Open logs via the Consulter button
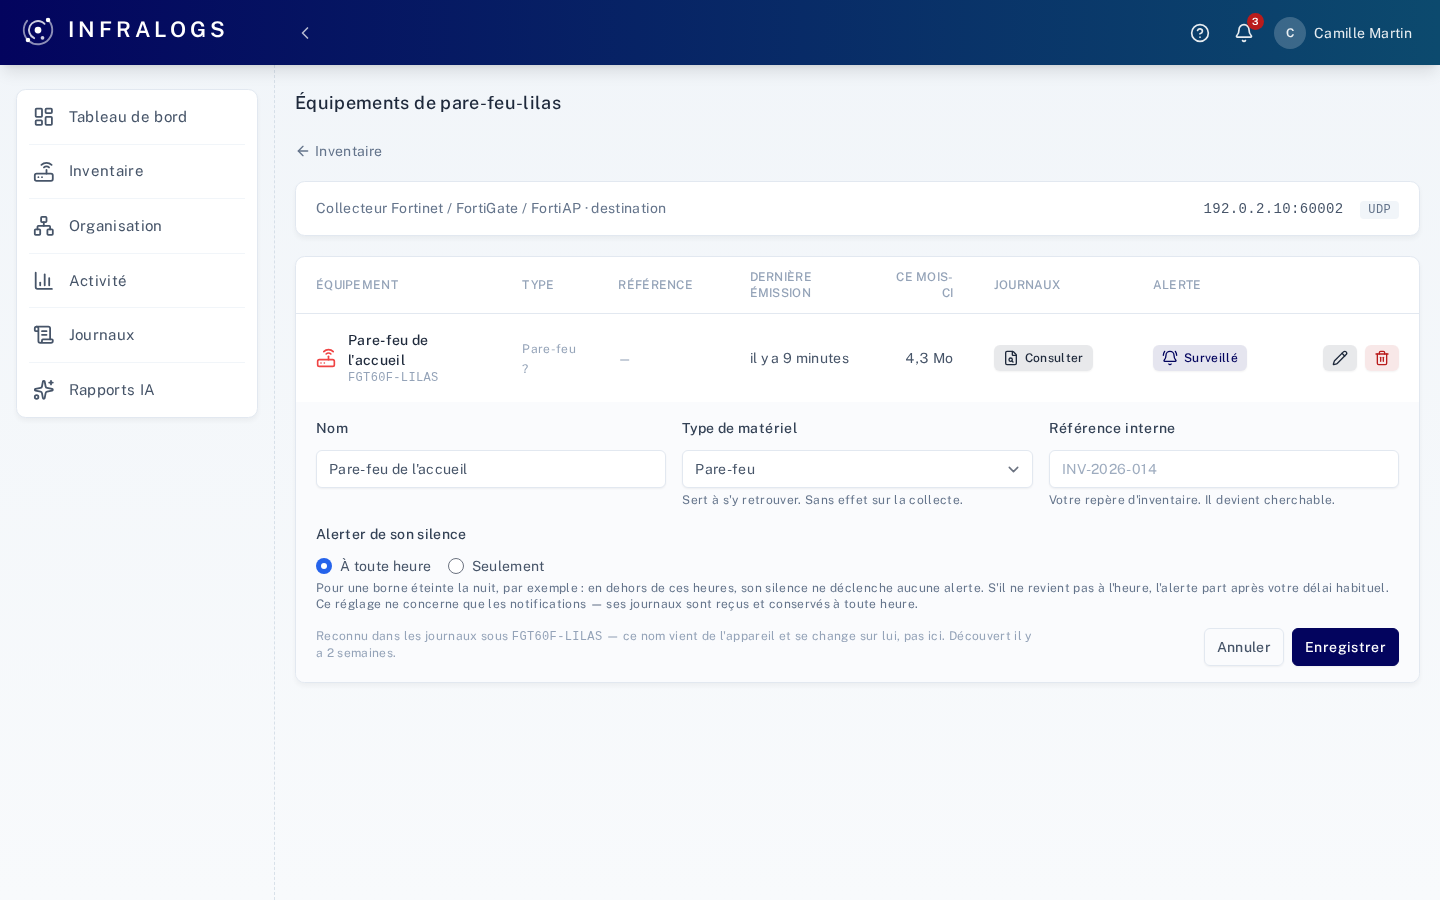 click(1043, 358)
